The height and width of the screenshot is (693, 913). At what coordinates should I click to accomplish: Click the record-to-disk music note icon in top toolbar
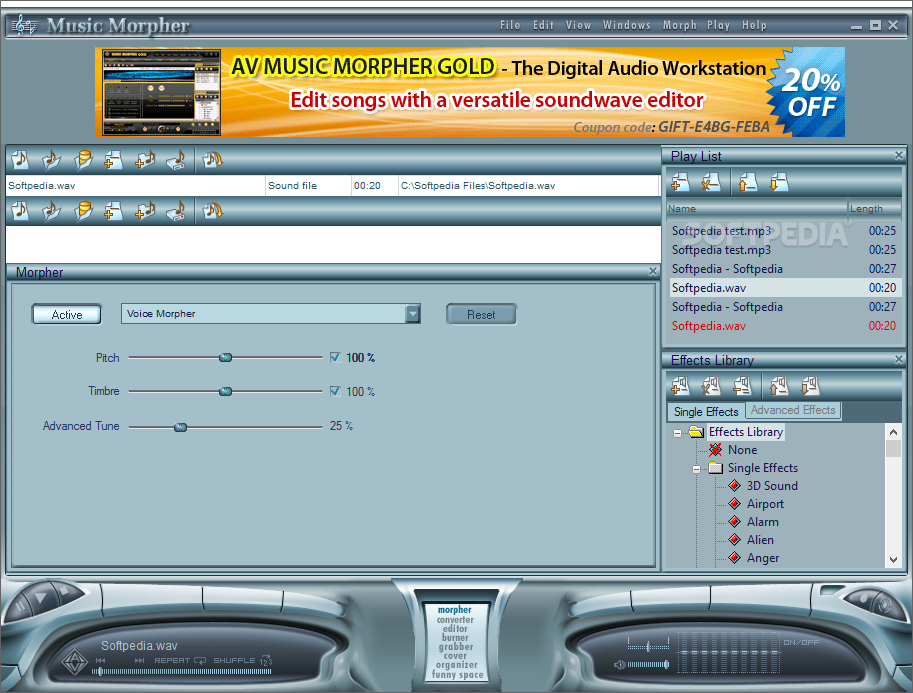point(176,160)
